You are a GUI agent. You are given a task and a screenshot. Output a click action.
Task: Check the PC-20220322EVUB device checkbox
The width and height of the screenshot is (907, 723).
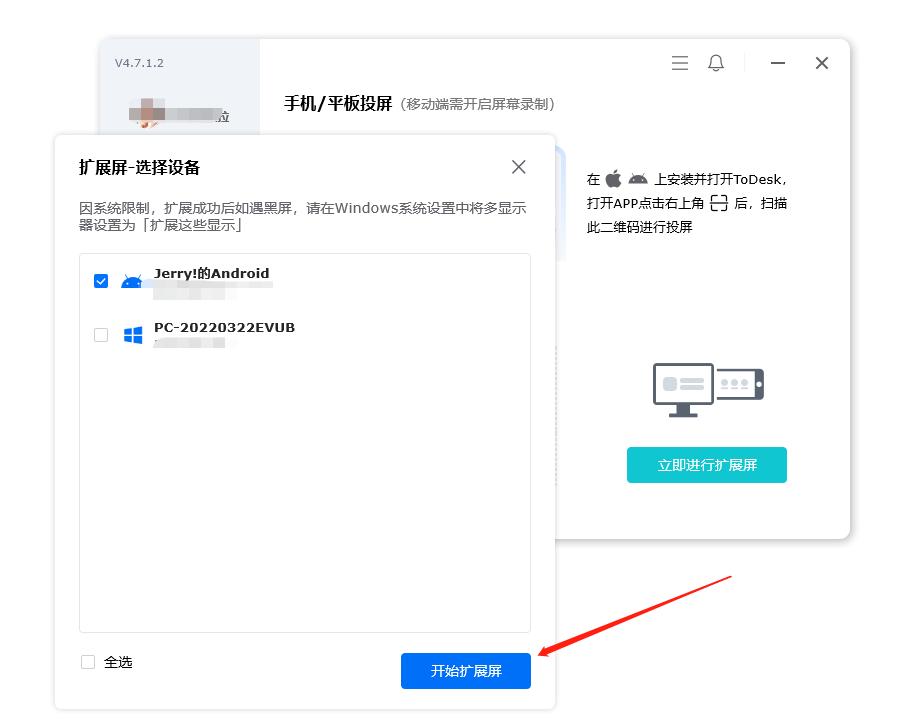[x=100, y=335]
